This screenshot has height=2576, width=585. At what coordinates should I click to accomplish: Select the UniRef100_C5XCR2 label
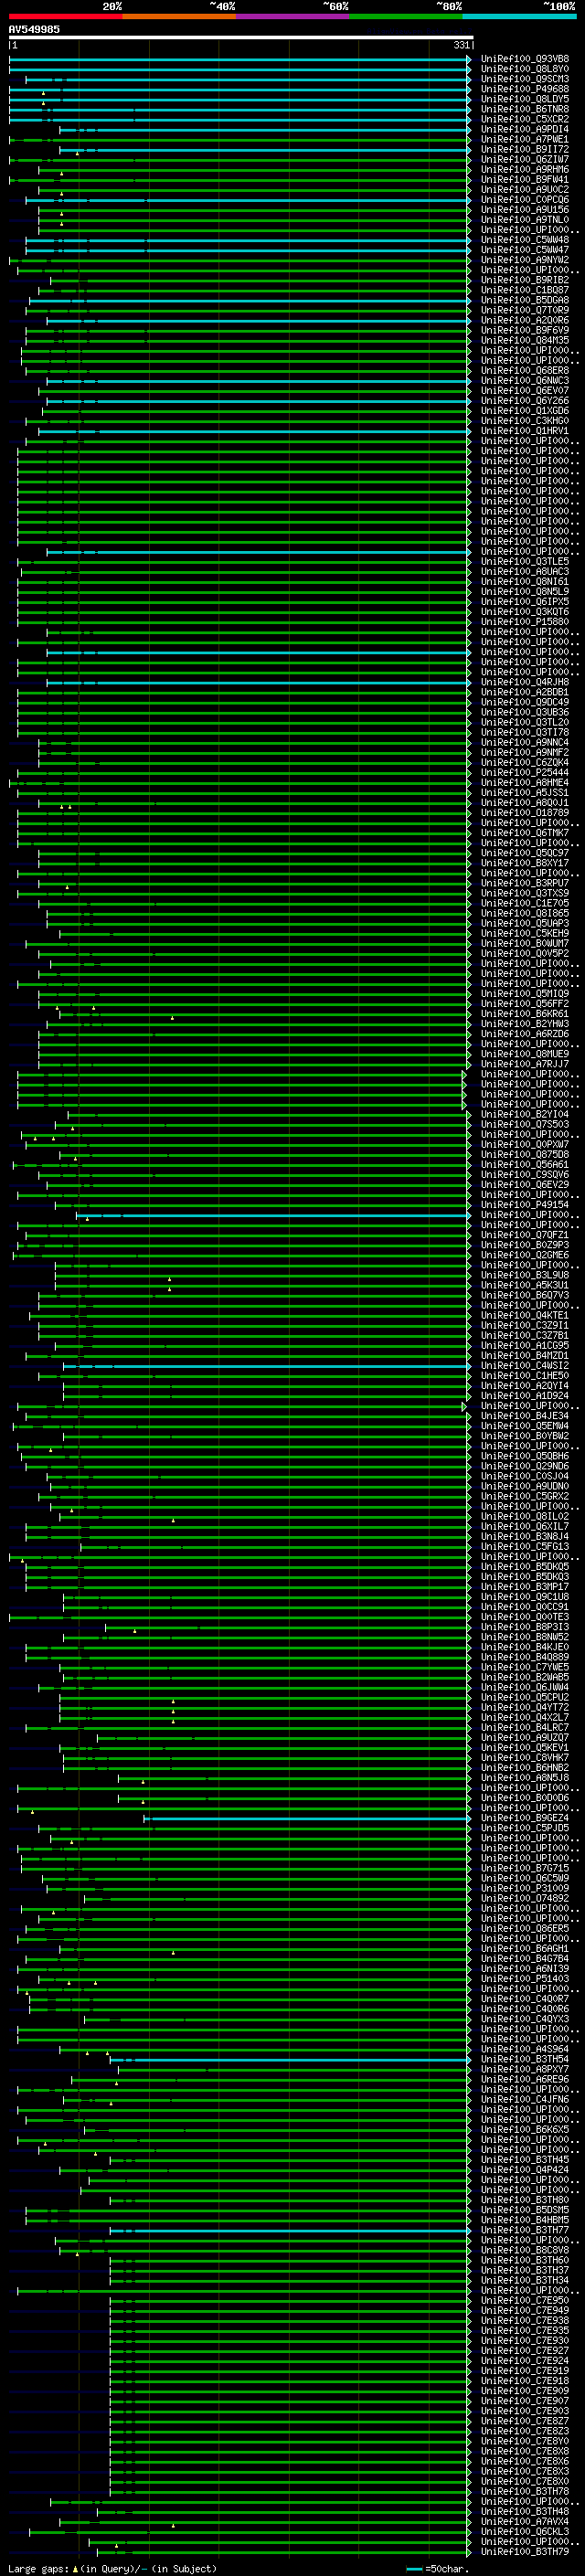pos(525,119)
